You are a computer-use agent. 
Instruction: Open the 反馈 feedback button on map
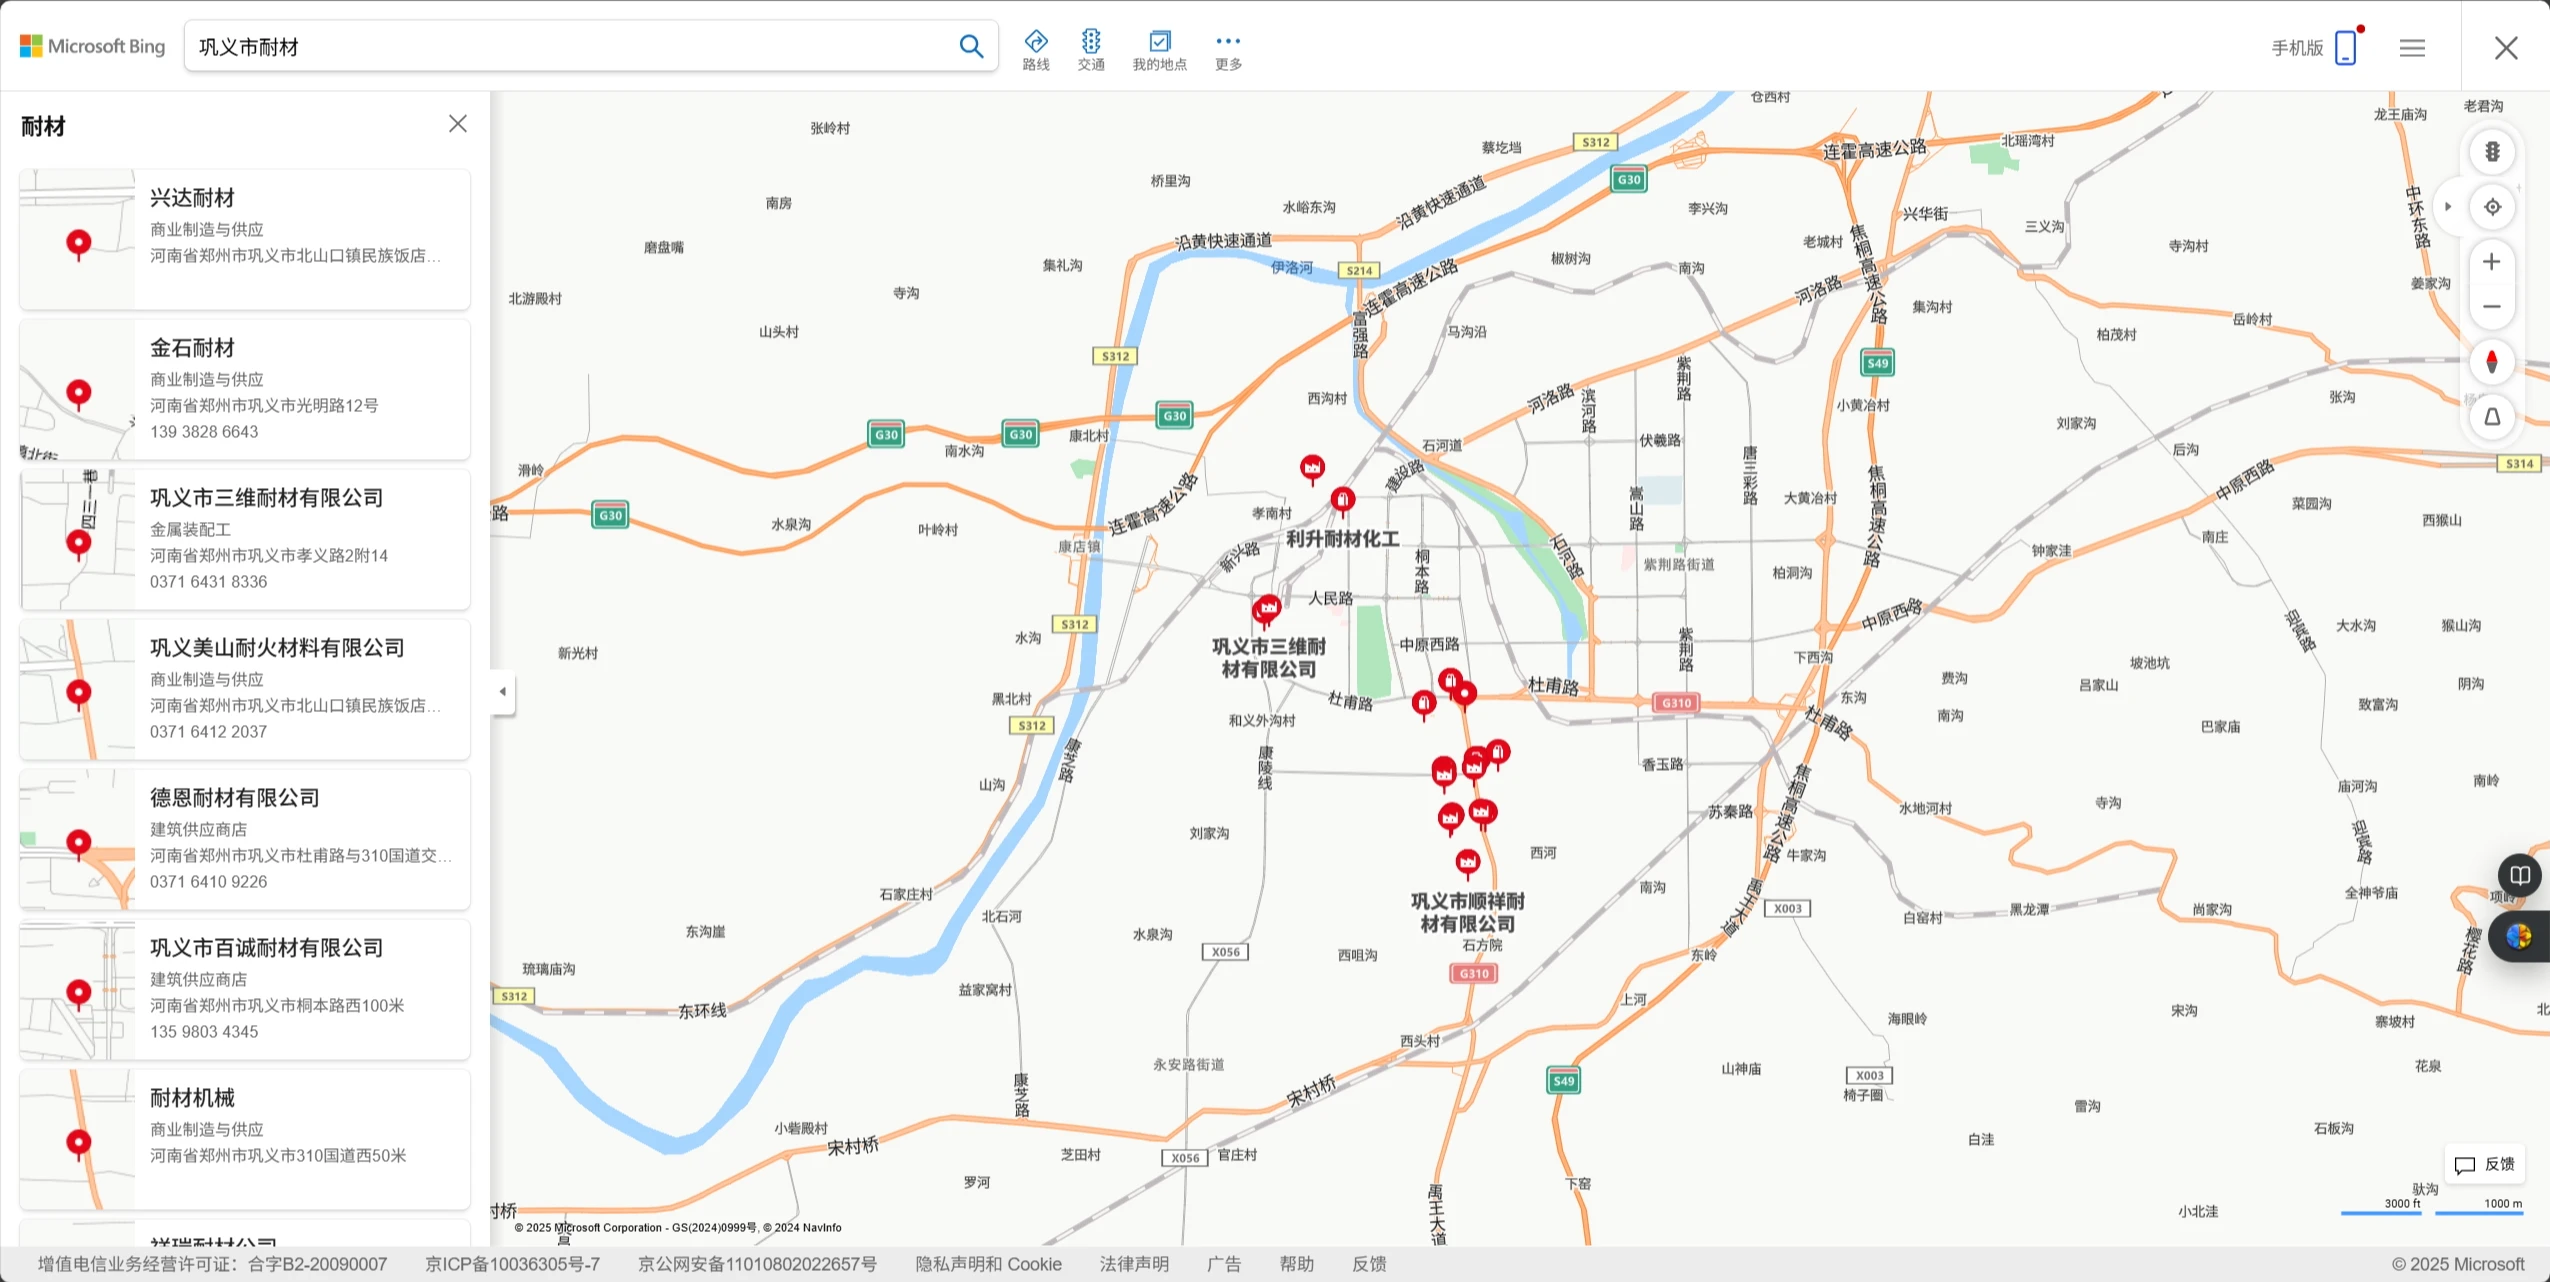[x=2485, y=1164]
